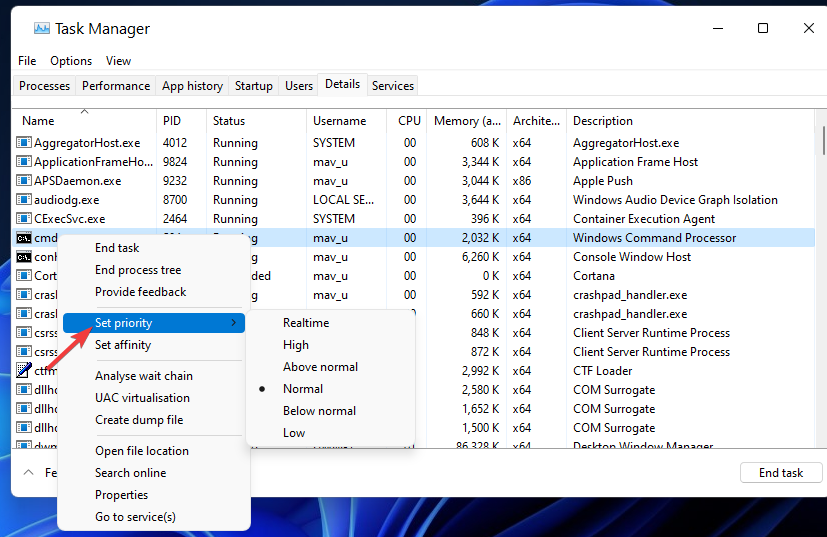Click the End task button

781,473
